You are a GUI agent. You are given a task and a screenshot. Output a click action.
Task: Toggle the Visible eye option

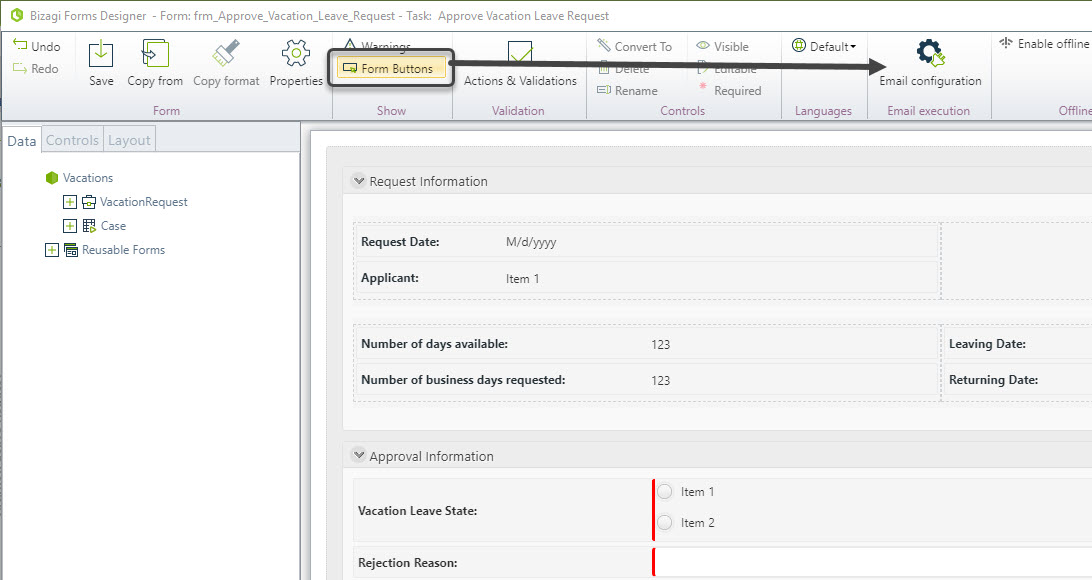(723, 47)
